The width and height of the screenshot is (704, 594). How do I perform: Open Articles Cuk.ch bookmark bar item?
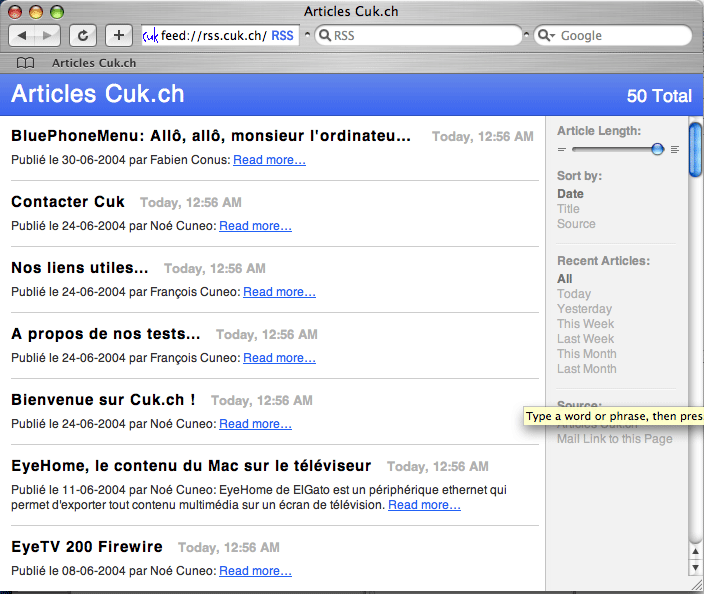pyautogui.click(x=94, y=63)
